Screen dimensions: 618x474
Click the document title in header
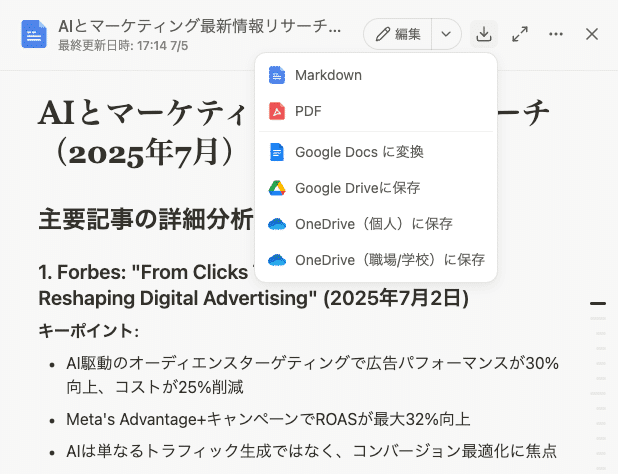click(x=200, y=26)
